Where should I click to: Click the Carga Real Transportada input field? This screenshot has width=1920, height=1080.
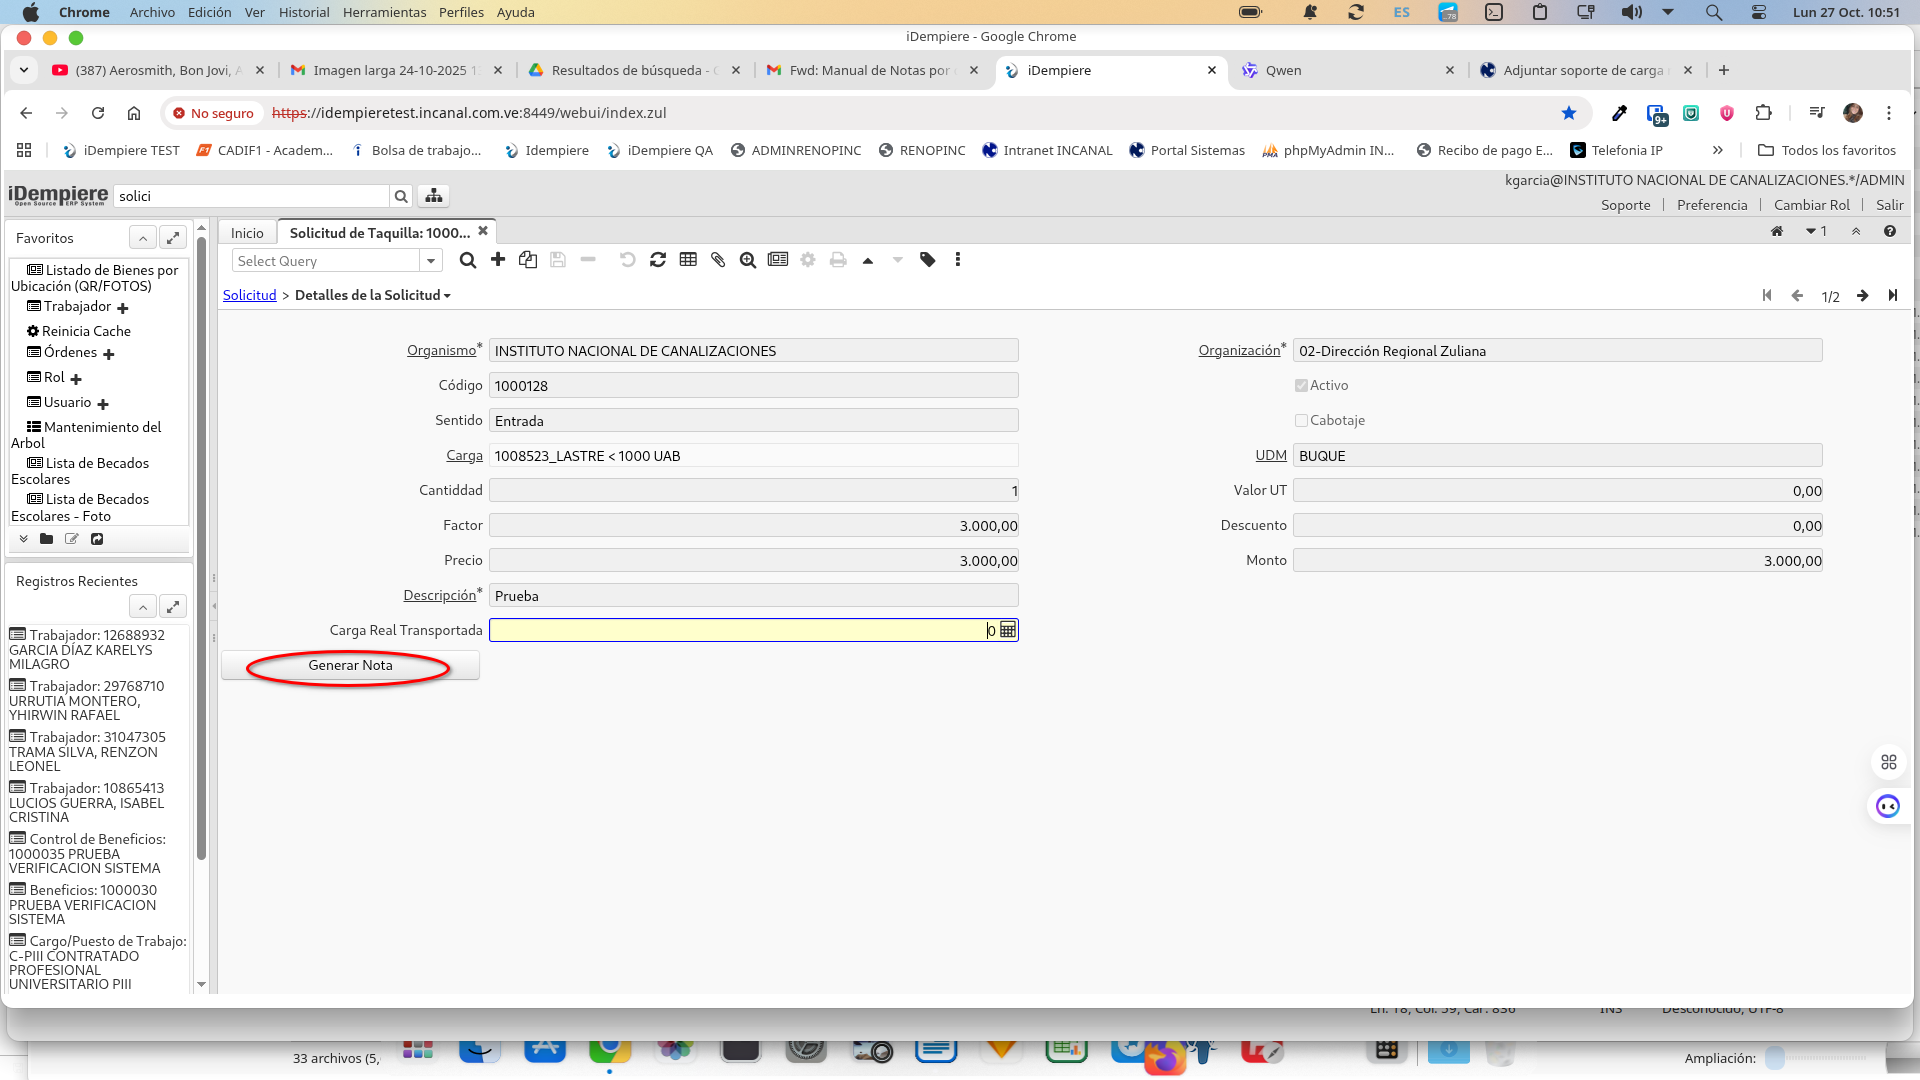click(x=740, y=630)
